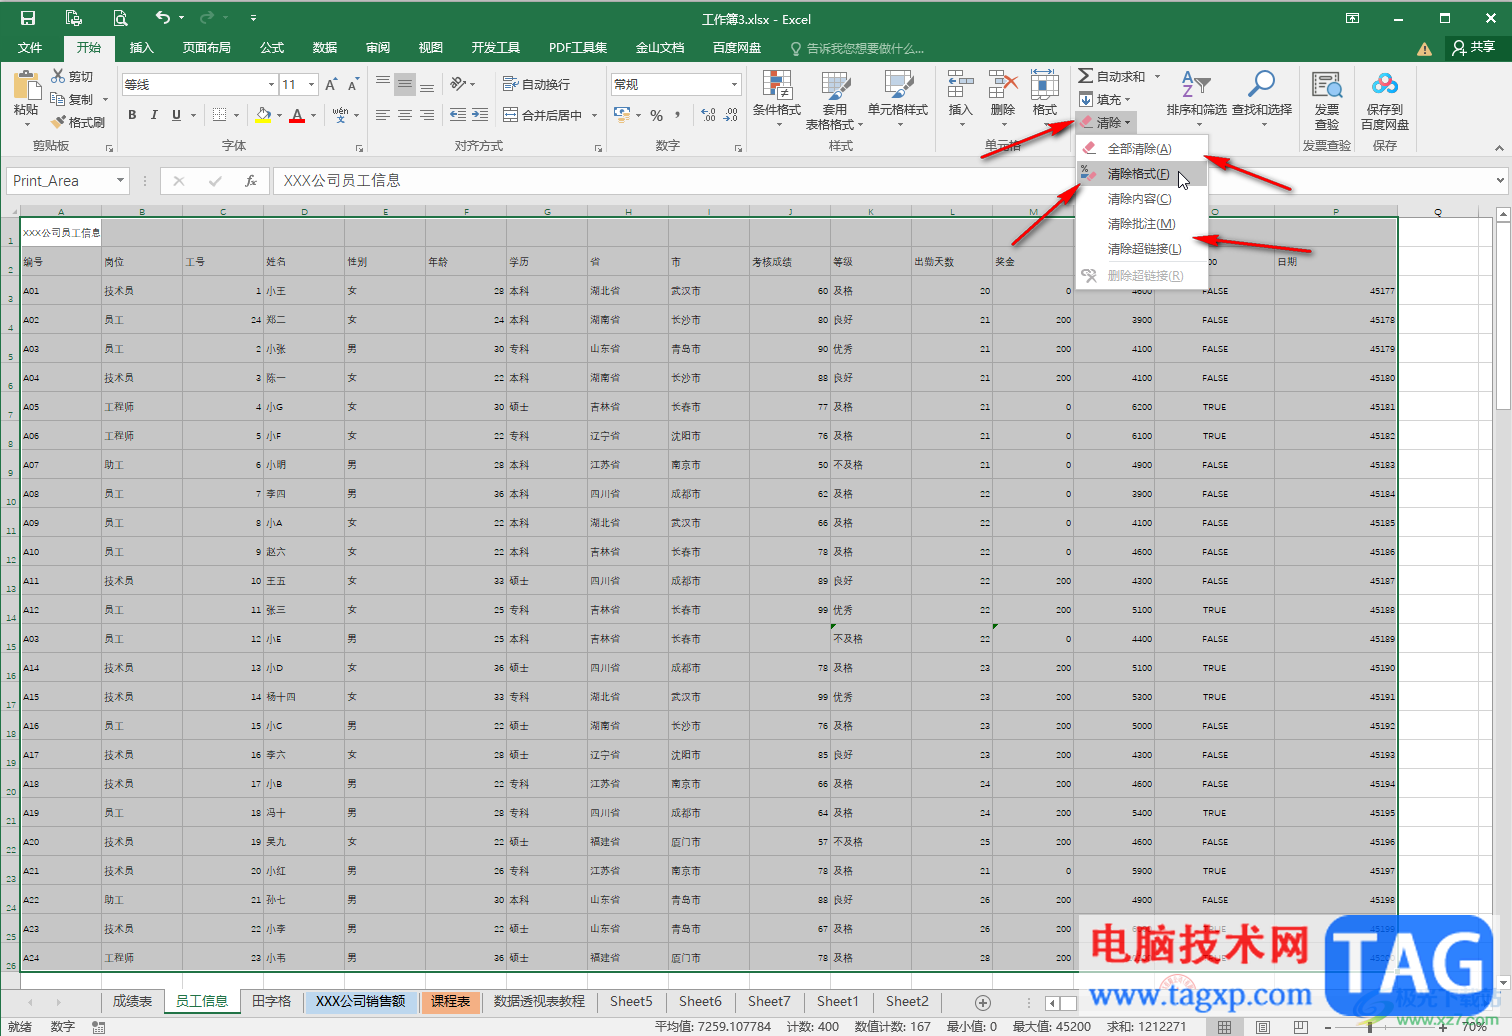Viewport: 1512px width, 1036px height.
Task: Click the Share button
Action: coord(1474,47)
